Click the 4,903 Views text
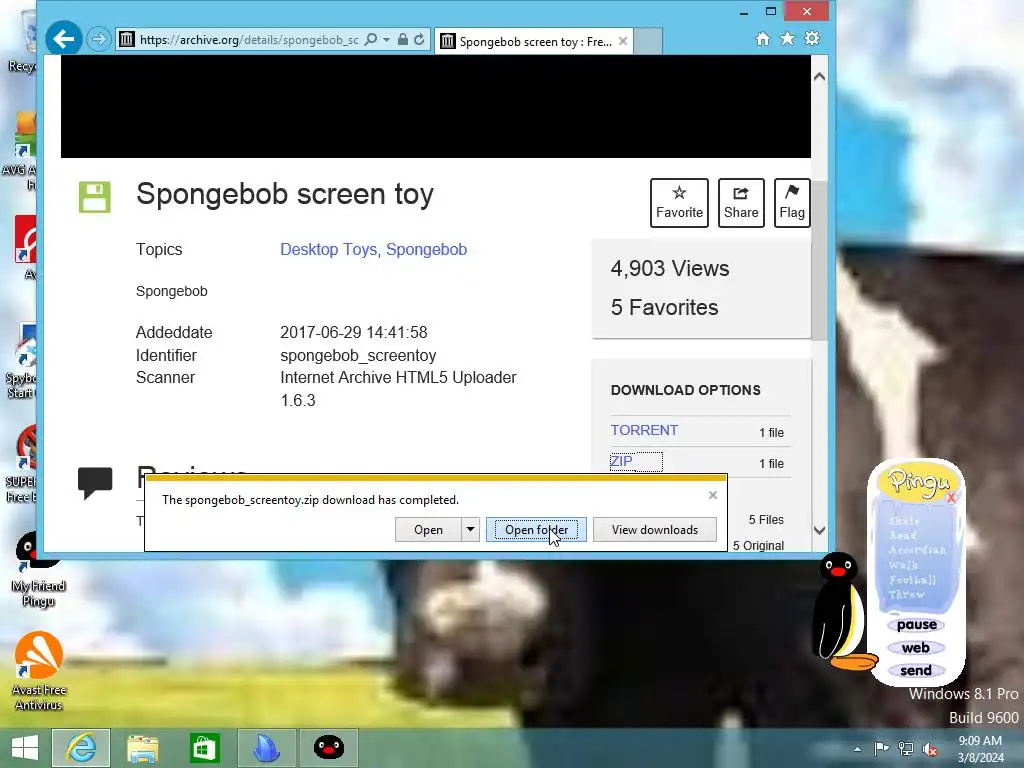 coord(670,268)
